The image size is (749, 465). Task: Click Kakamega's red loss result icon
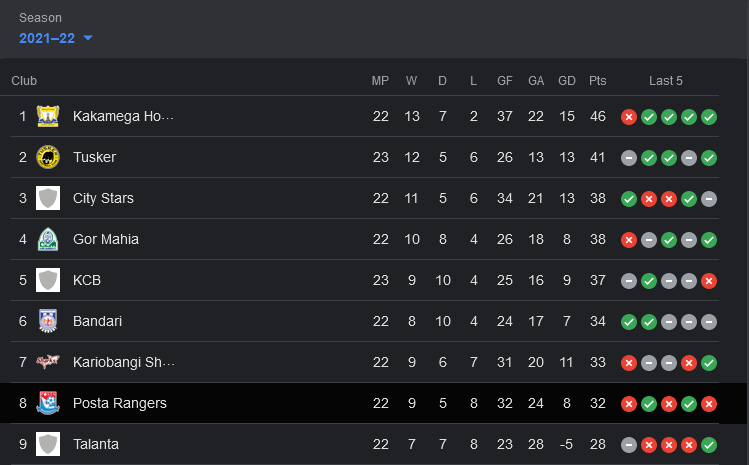629,117
